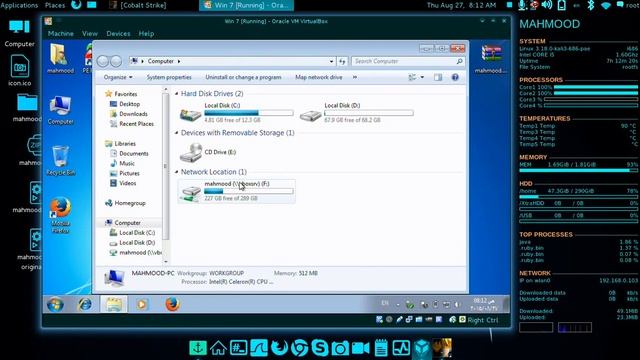Click volume icon in Windows tray

pos(457,304)
